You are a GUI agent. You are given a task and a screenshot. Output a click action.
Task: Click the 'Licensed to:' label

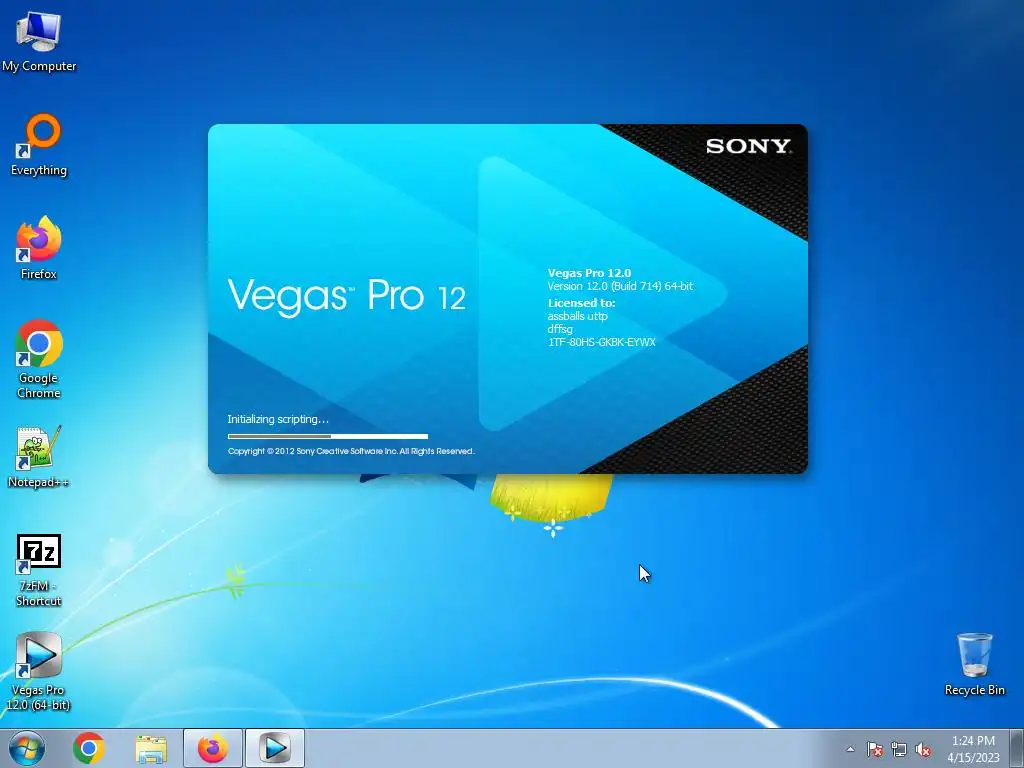point(581,302)
